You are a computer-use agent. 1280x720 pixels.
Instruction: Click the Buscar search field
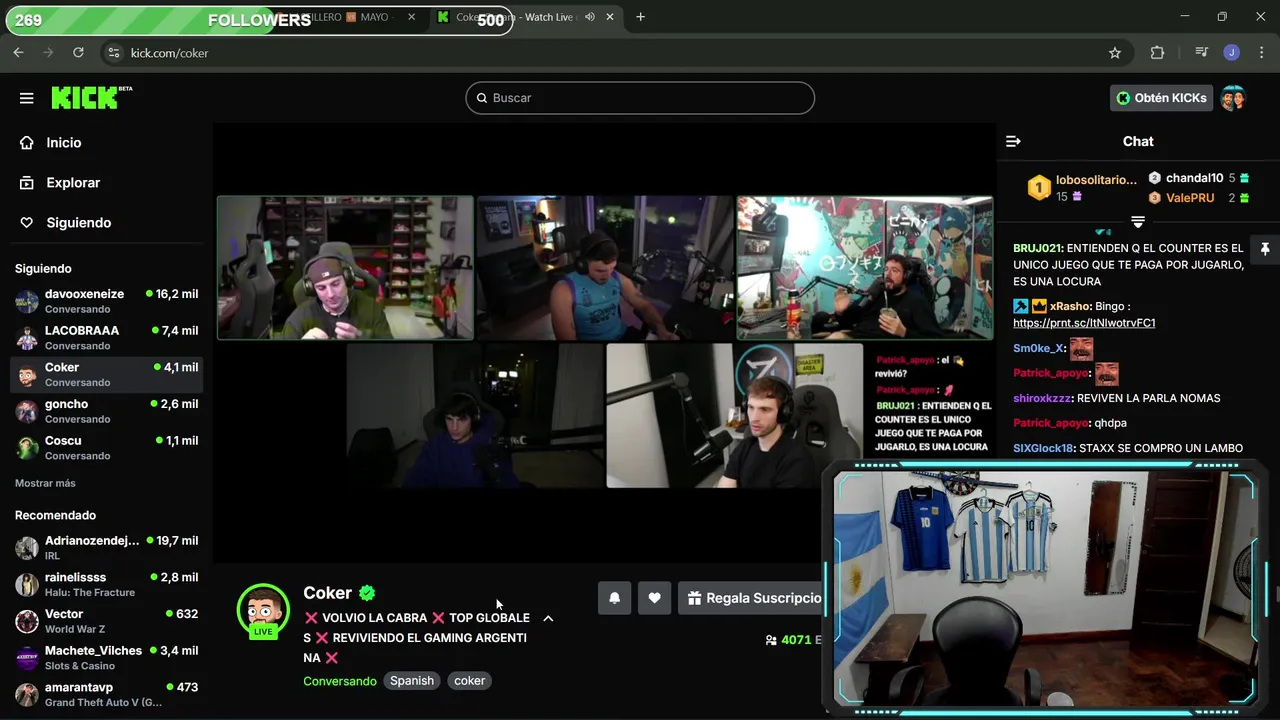[x=640, y=98]
